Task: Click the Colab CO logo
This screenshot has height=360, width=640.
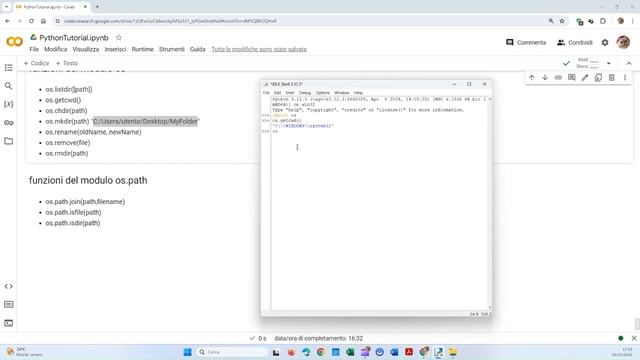Action: [14, 42]
